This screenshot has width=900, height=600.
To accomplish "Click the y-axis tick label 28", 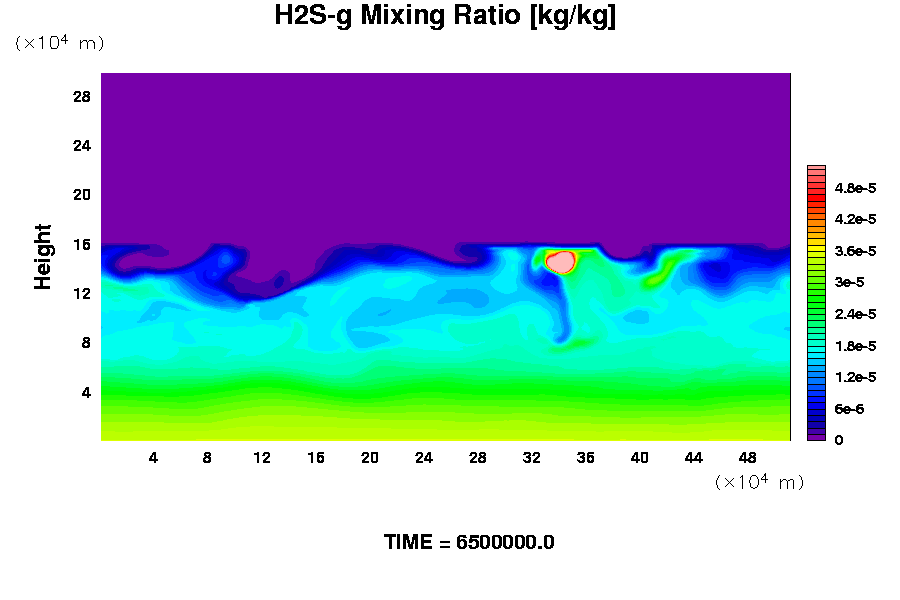I will click(x=81, y=97).
